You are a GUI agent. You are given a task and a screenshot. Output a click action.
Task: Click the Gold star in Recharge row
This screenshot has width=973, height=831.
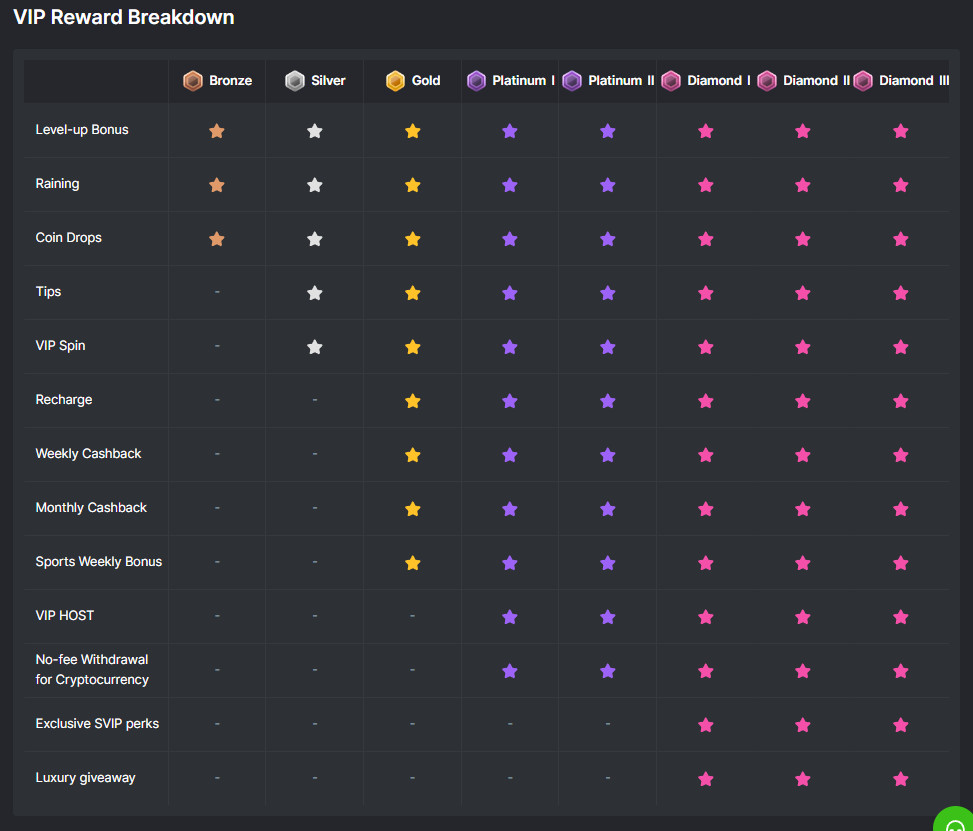pos(412,401)
